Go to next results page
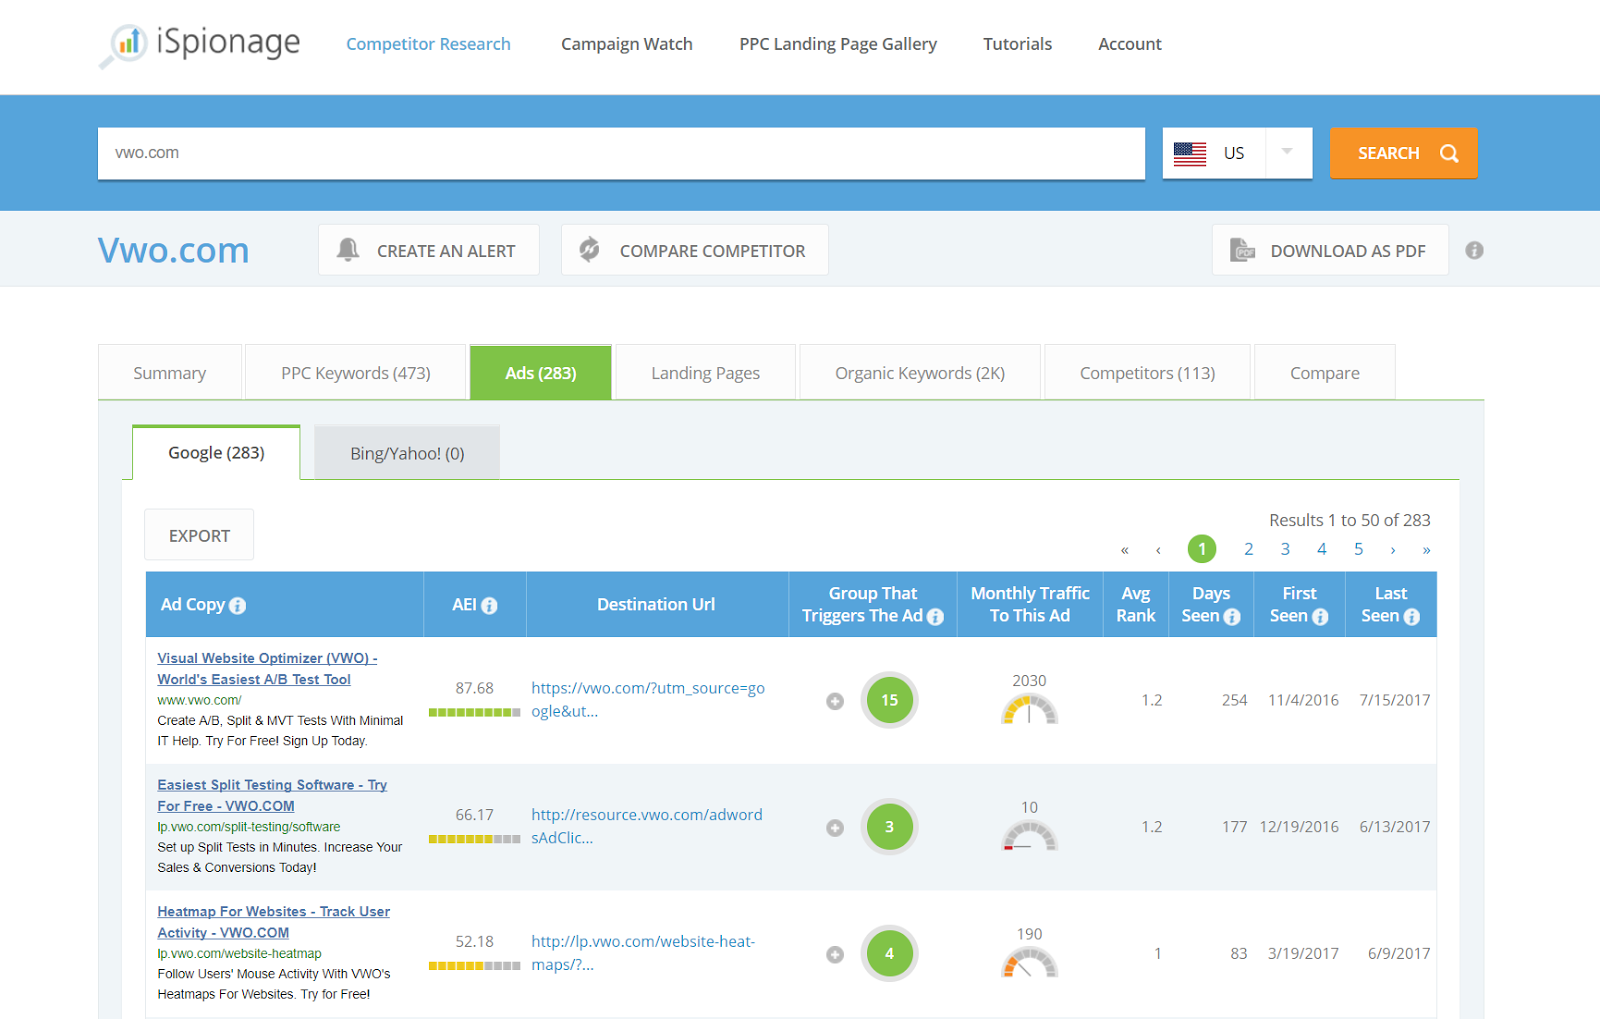This screenshot has height=1019, width=1600. tap(1393, 550)
